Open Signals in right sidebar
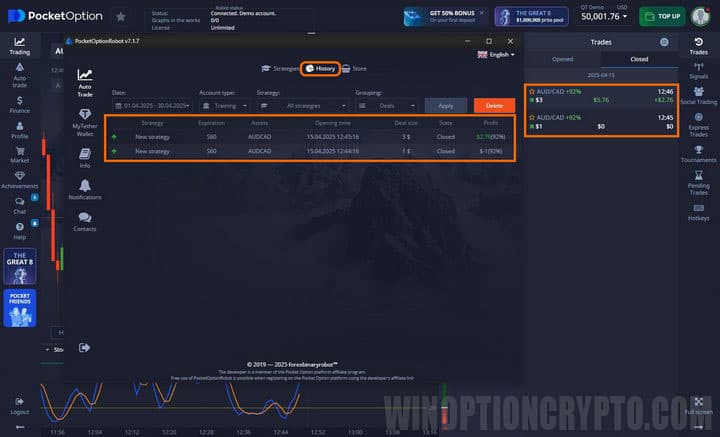Viewport: 720px width, 437px height. (x=698, y=71)
